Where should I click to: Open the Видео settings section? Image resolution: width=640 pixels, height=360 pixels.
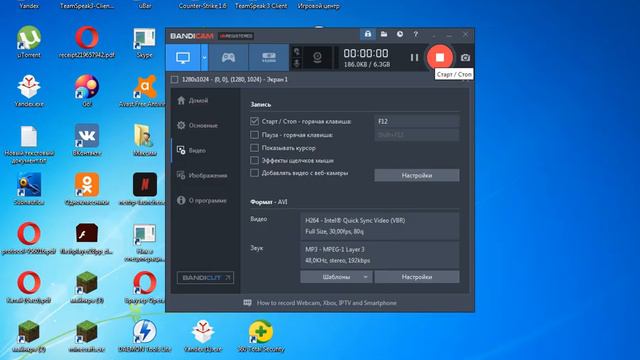191,150
